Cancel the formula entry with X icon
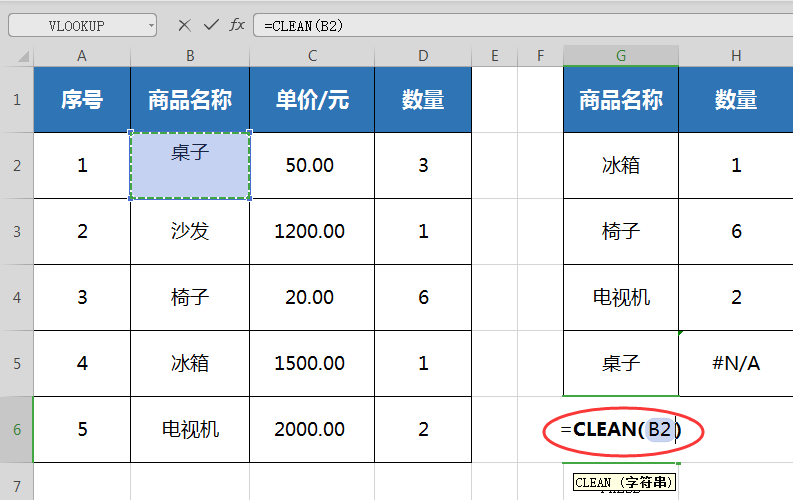 pyautogui.click(x=185, y=25)
